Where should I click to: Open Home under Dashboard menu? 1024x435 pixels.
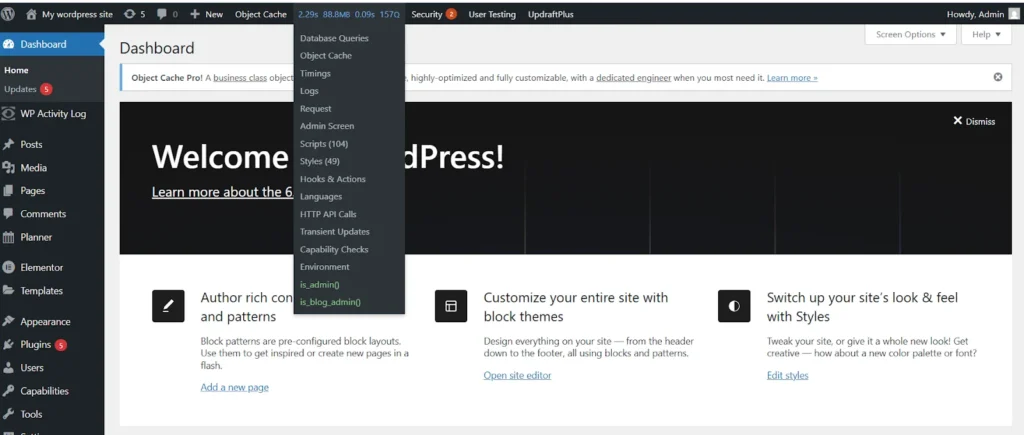point(16,70)
